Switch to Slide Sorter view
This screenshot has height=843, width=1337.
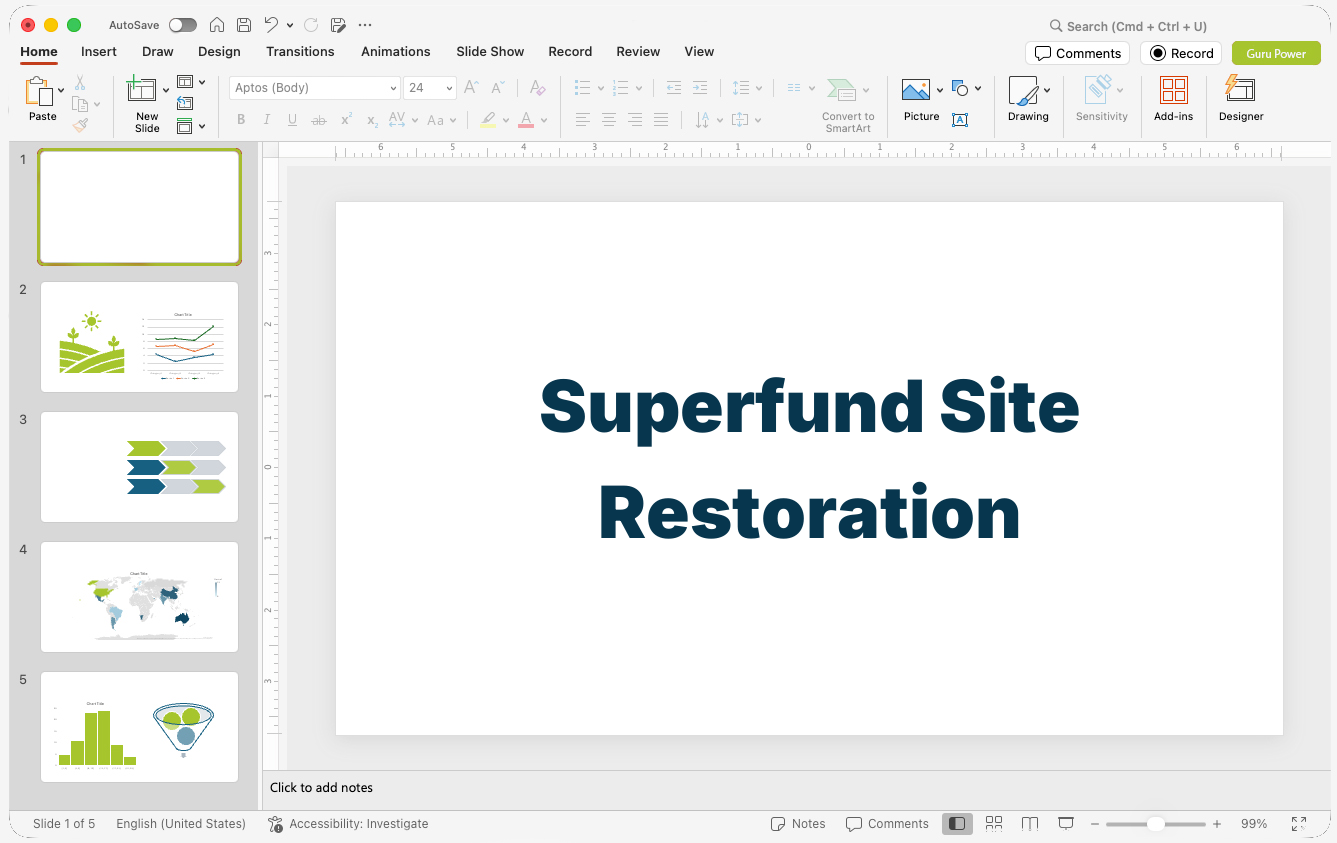click(x=994, y=823)
